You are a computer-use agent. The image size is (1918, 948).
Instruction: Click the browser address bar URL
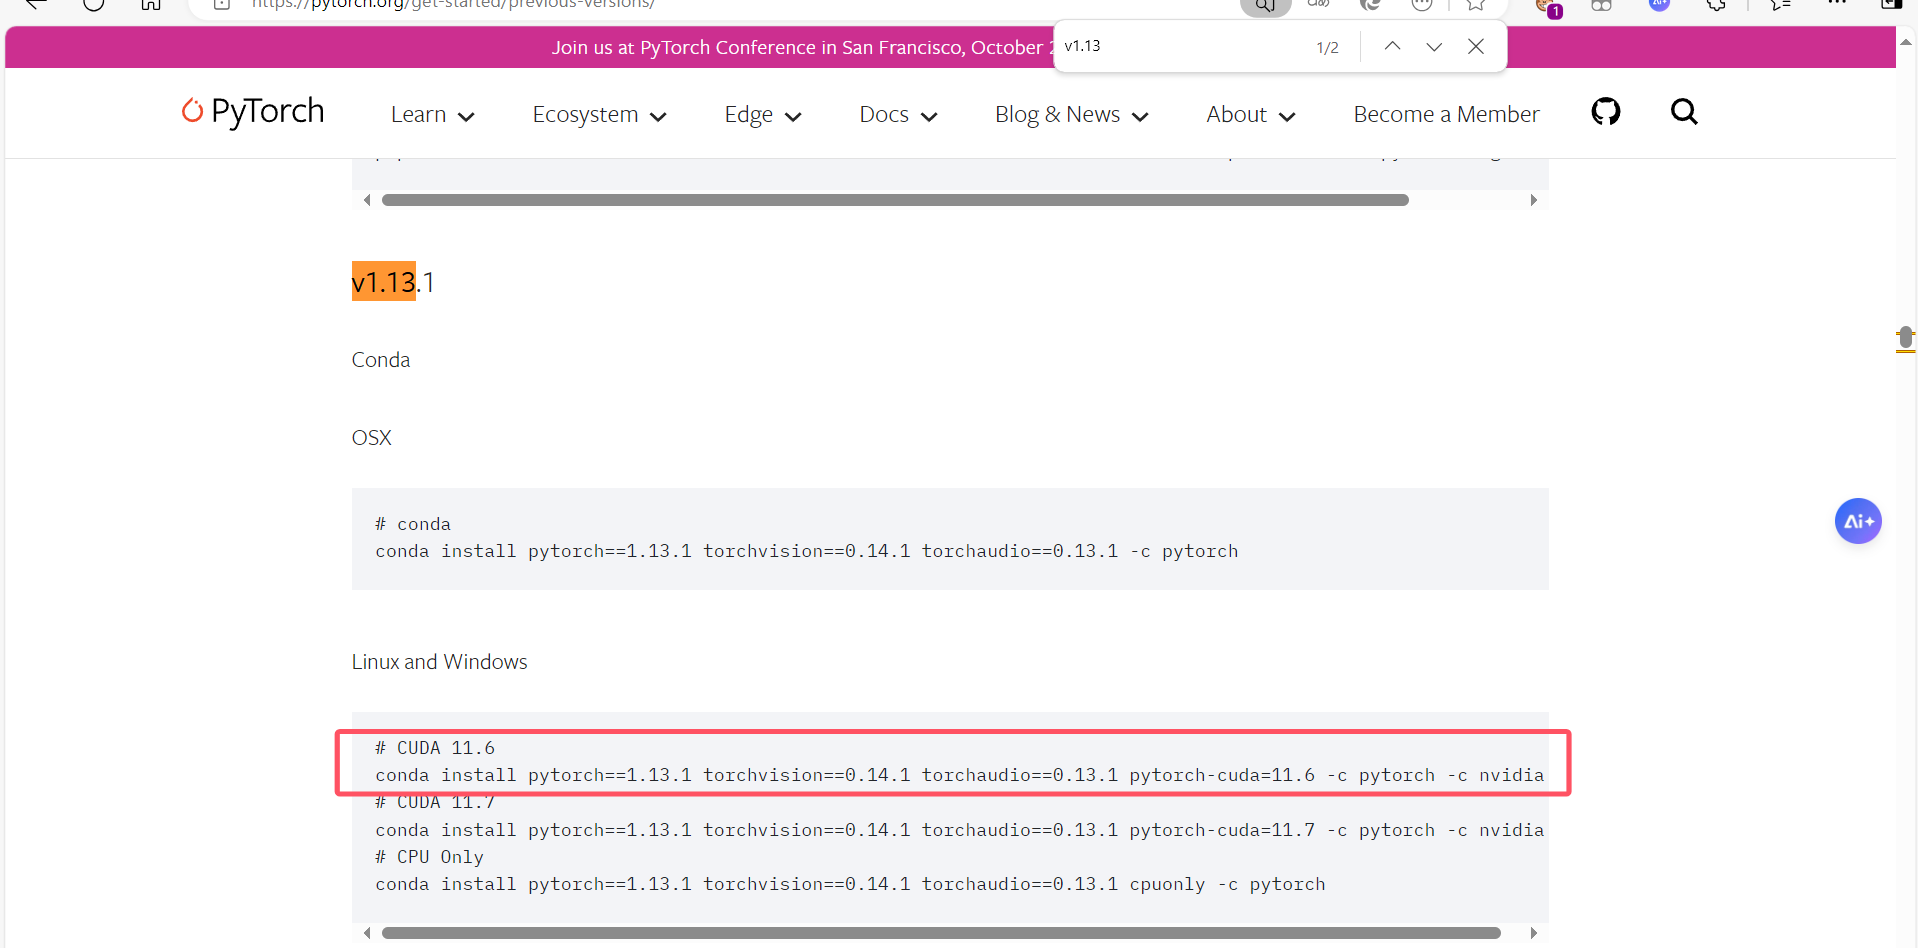453,4
